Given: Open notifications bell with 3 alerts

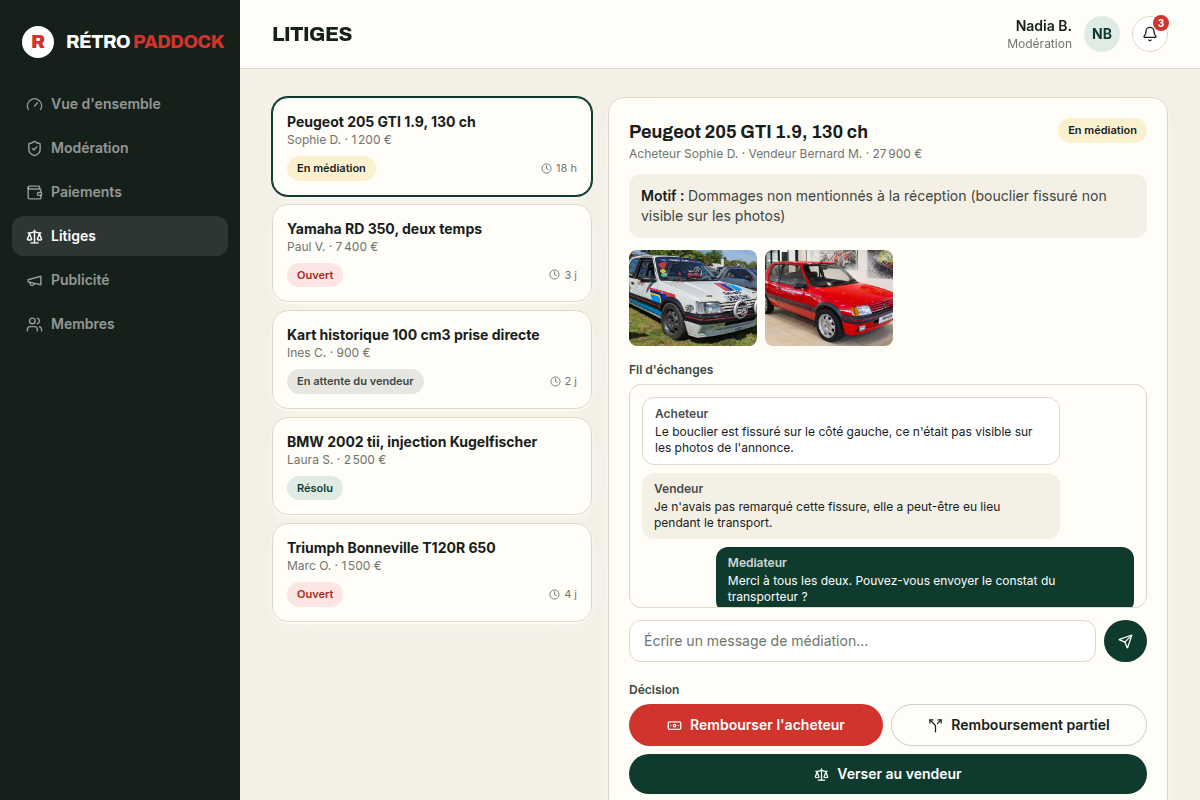Looking at the screenshot, I should (1150, 34).
